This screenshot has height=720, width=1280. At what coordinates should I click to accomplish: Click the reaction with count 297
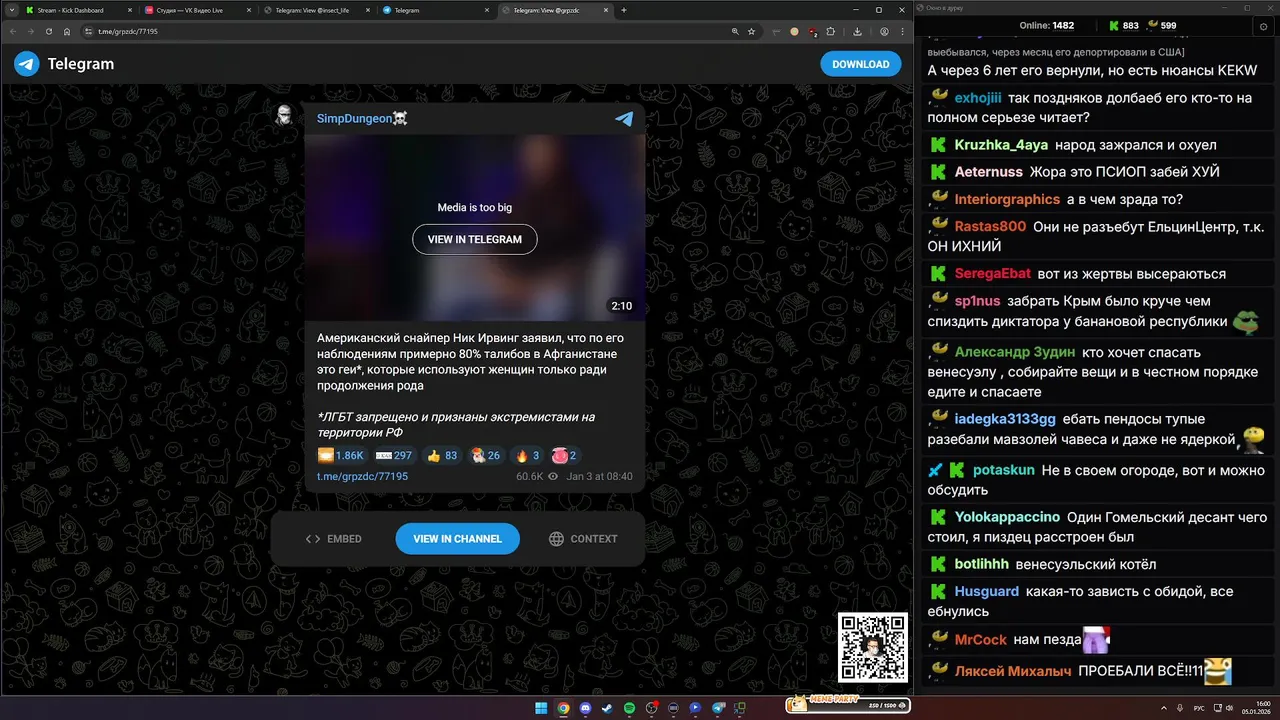393,455
